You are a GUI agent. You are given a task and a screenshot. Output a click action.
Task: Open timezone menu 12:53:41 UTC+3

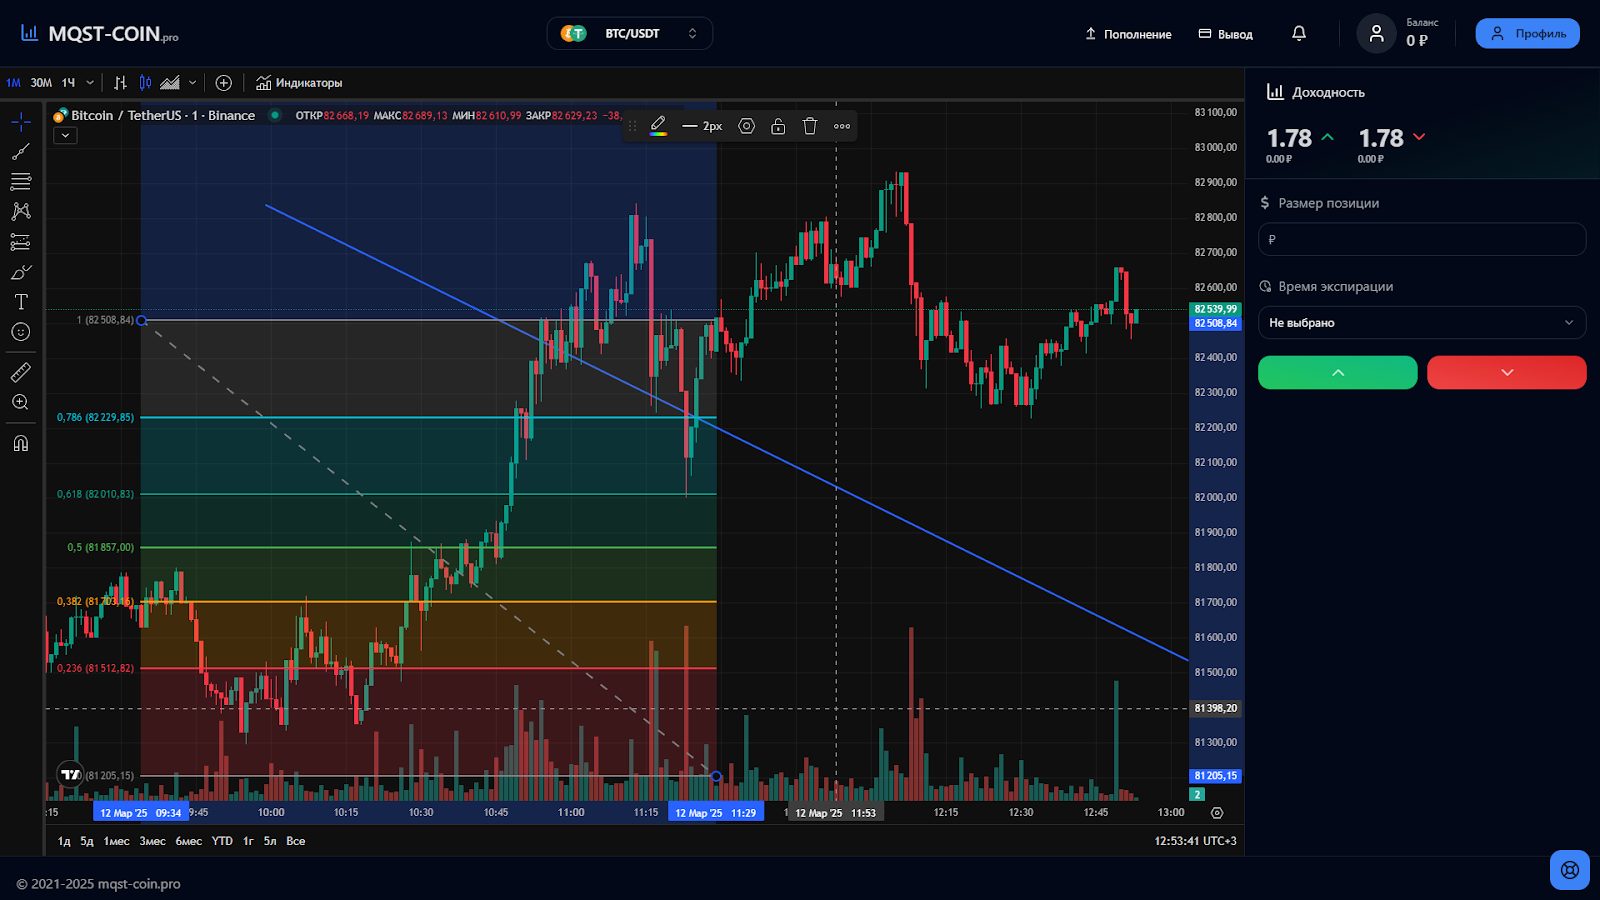coord(1195,841)
